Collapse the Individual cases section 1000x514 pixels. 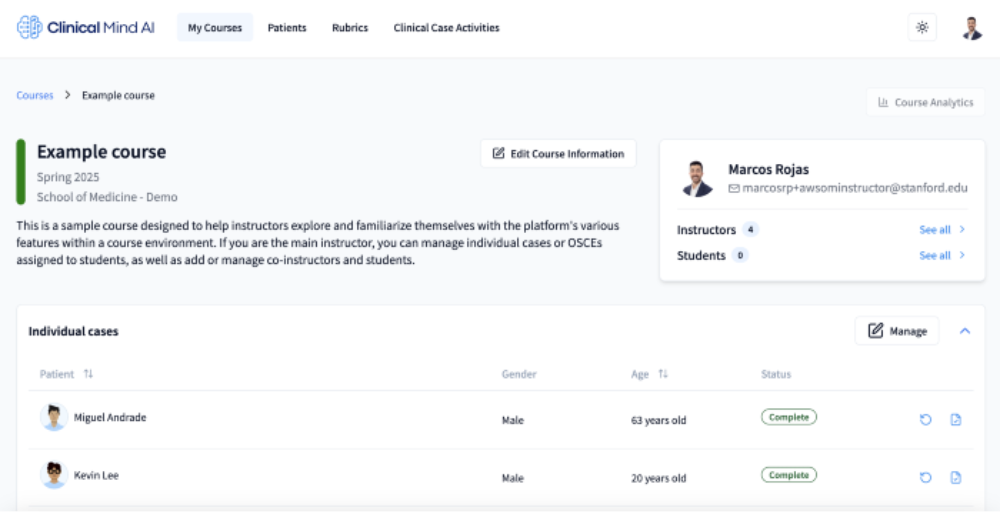(x=965, y=331)
